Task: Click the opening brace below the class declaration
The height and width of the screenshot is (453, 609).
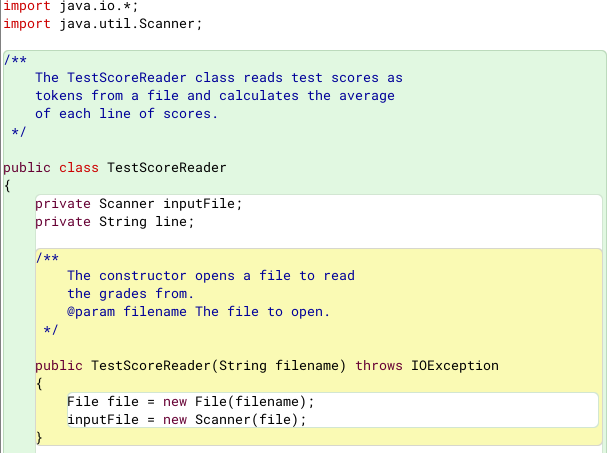Action: (x=7, y=185)
